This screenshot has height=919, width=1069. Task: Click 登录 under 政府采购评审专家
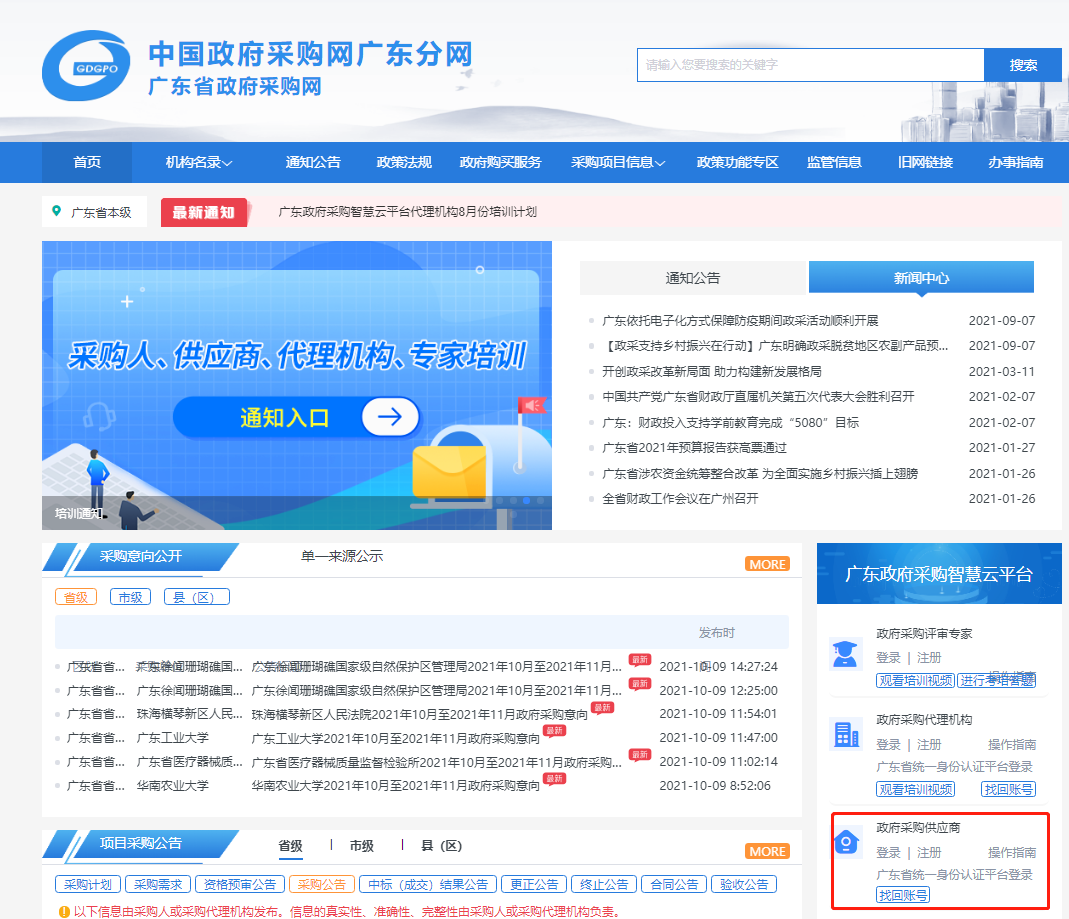coord(888,658)
